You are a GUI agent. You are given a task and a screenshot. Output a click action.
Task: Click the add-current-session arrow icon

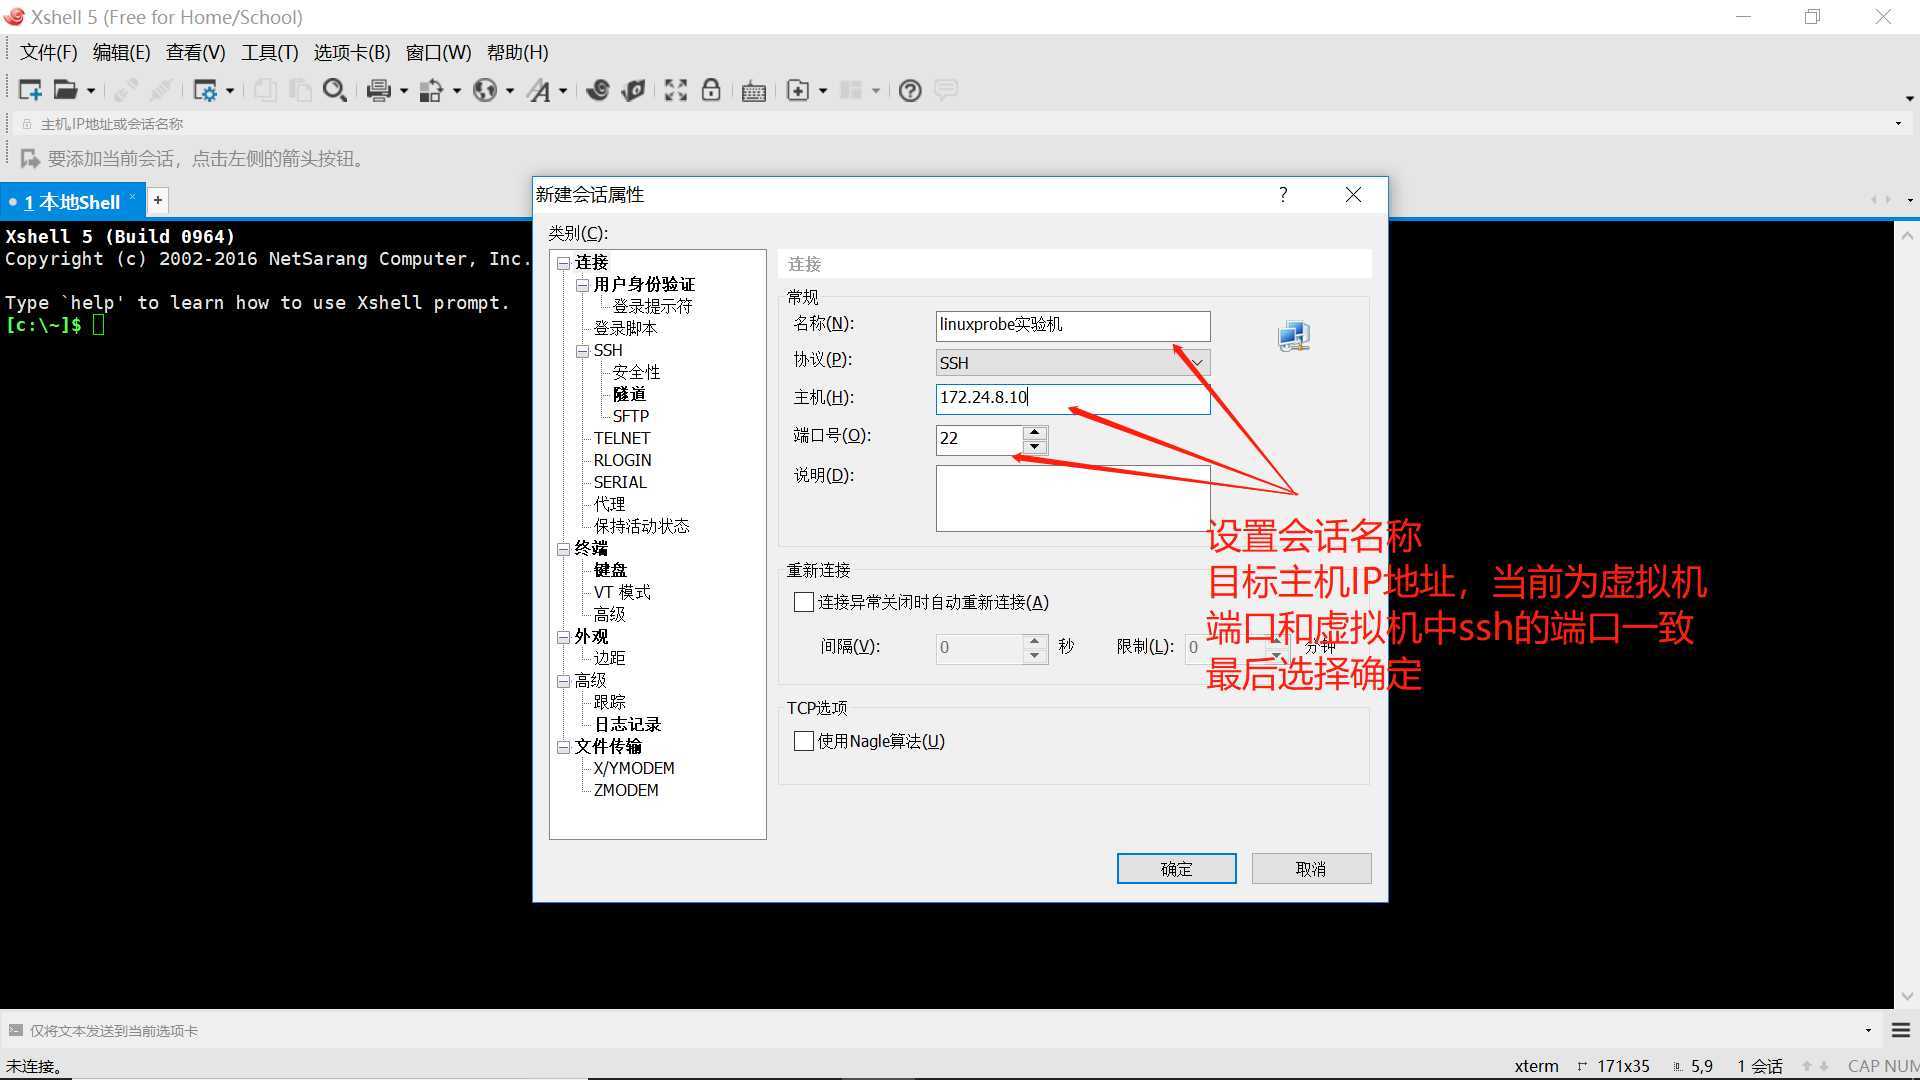(x=30, y=159)
